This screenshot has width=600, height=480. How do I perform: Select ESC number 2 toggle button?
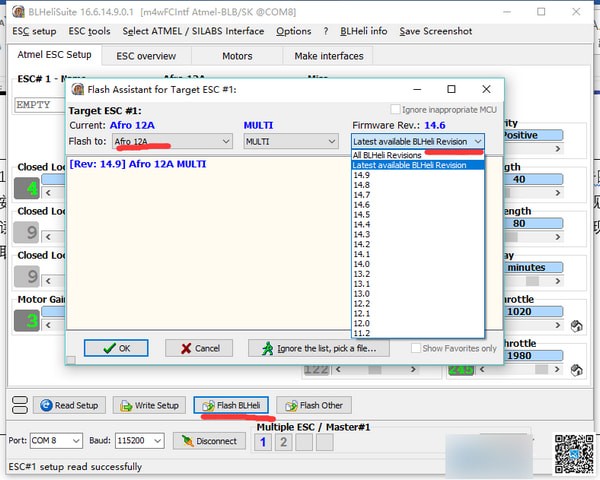[284, 442]
